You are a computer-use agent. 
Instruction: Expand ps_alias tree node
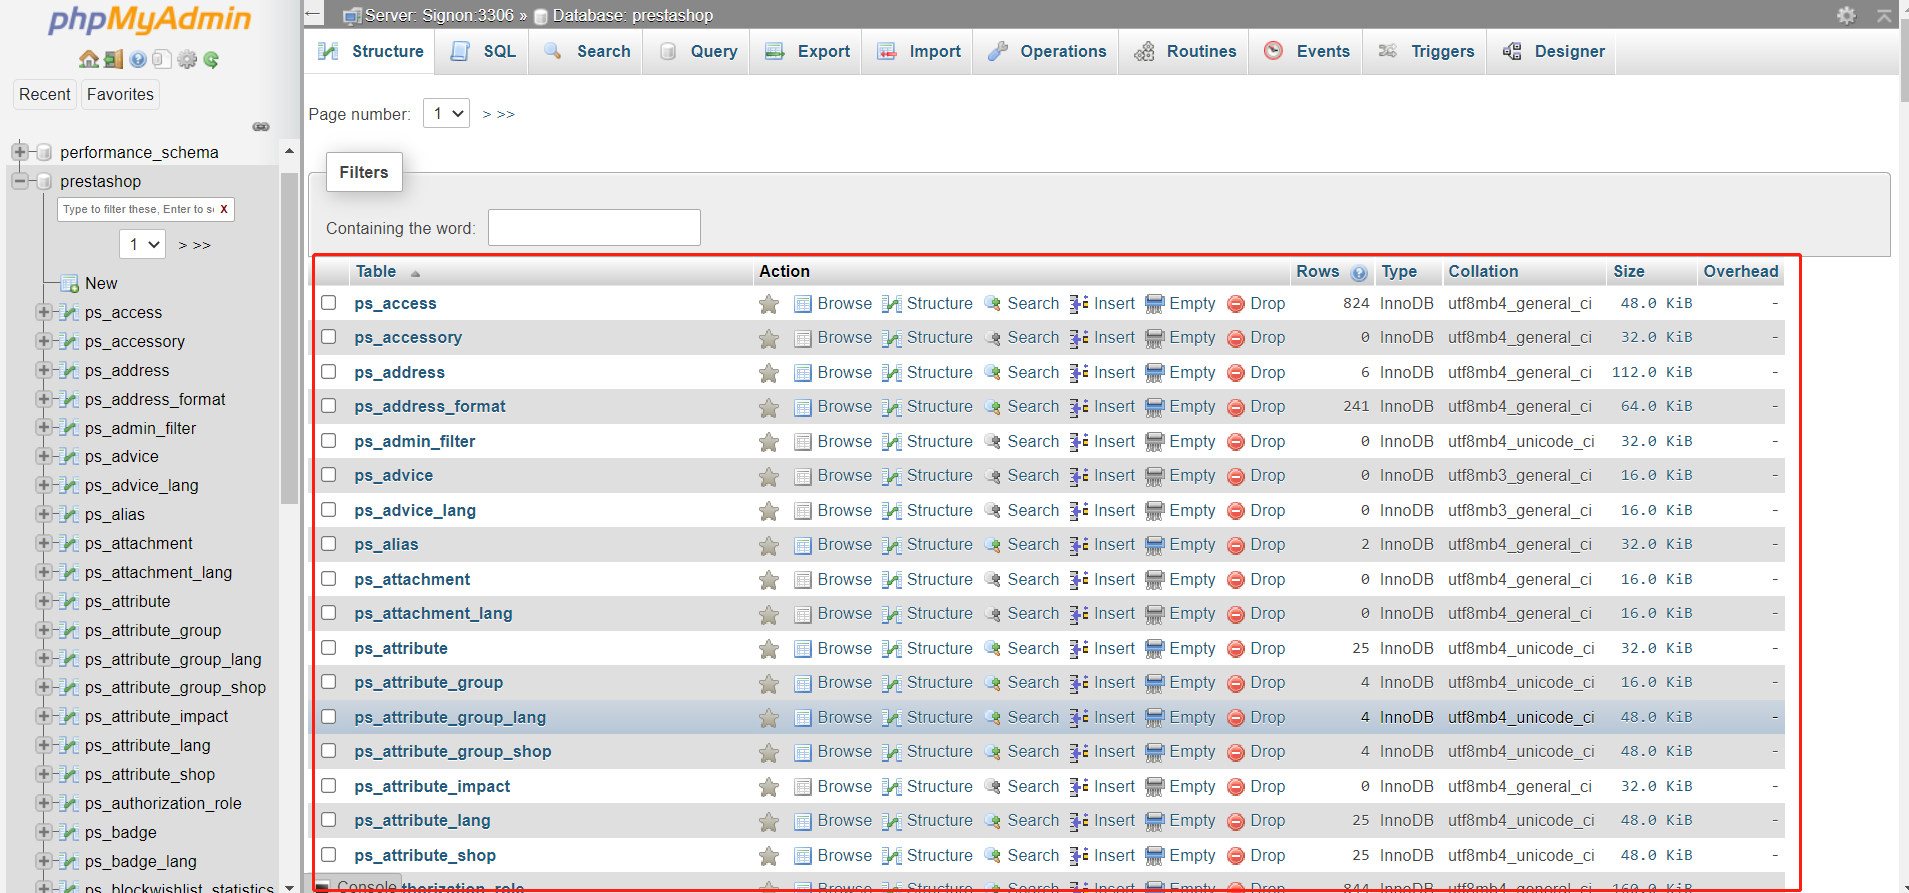[x=44, y=514]
